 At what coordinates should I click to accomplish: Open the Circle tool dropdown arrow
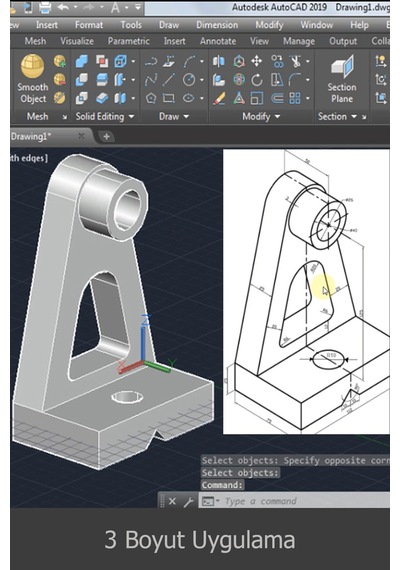(201, 79)
